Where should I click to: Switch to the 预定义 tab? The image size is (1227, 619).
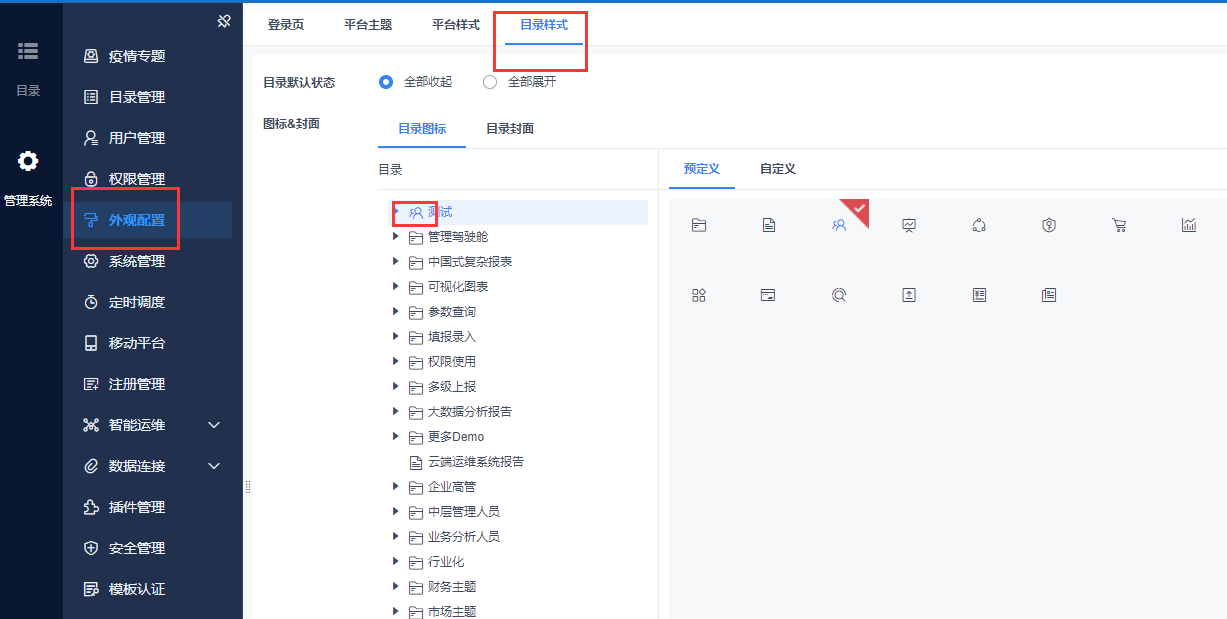click(x=702, y=169)
